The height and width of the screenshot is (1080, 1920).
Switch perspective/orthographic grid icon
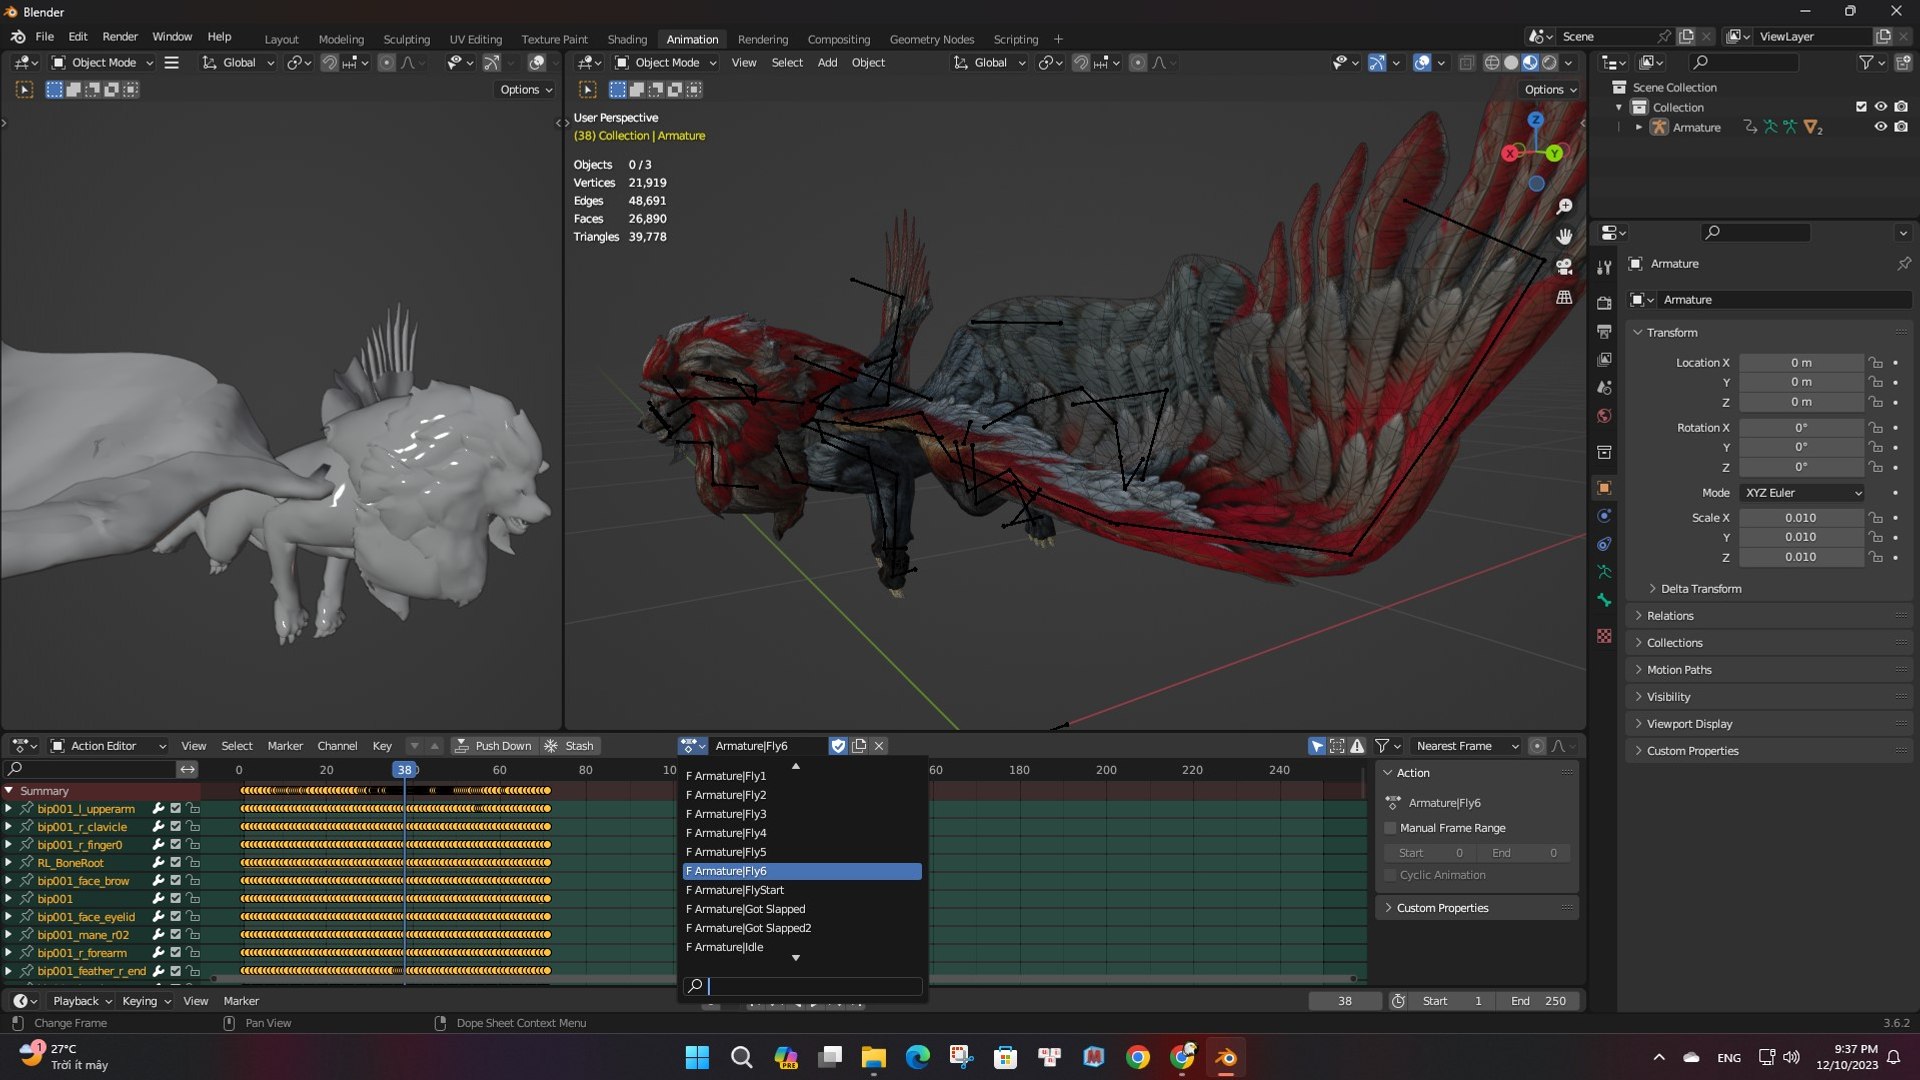[x=1564, y=297]
